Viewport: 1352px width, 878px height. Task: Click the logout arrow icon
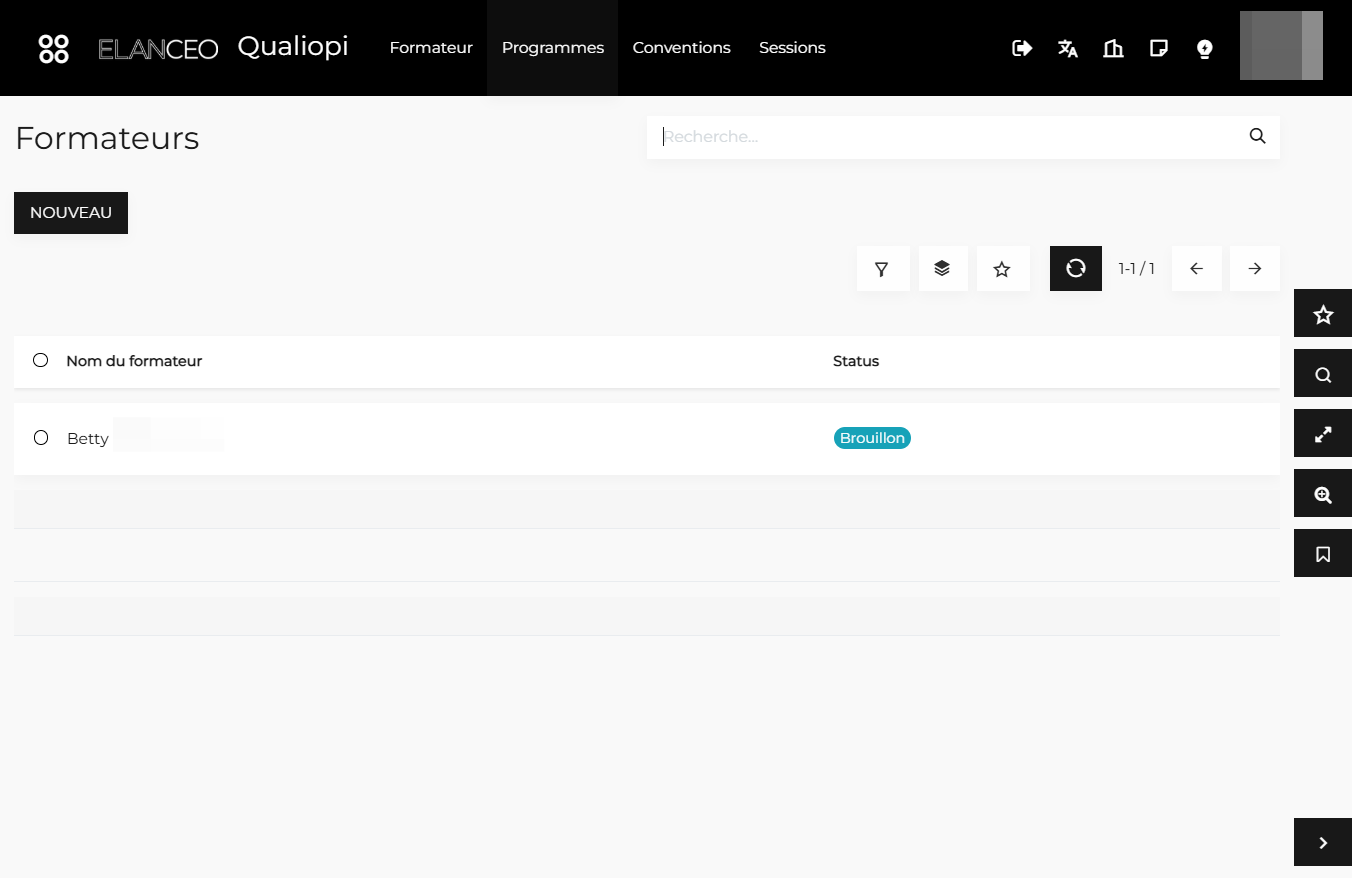point(1022,48)
